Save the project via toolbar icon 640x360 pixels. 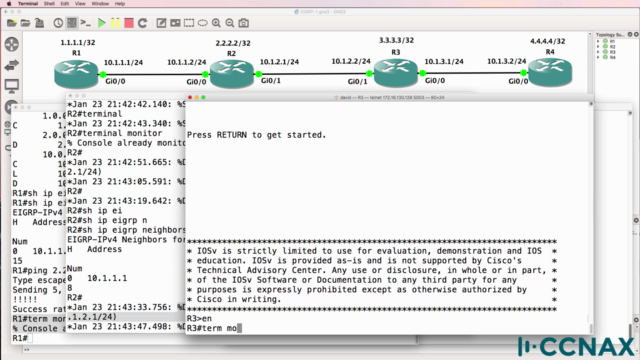[x=40, y=23]
